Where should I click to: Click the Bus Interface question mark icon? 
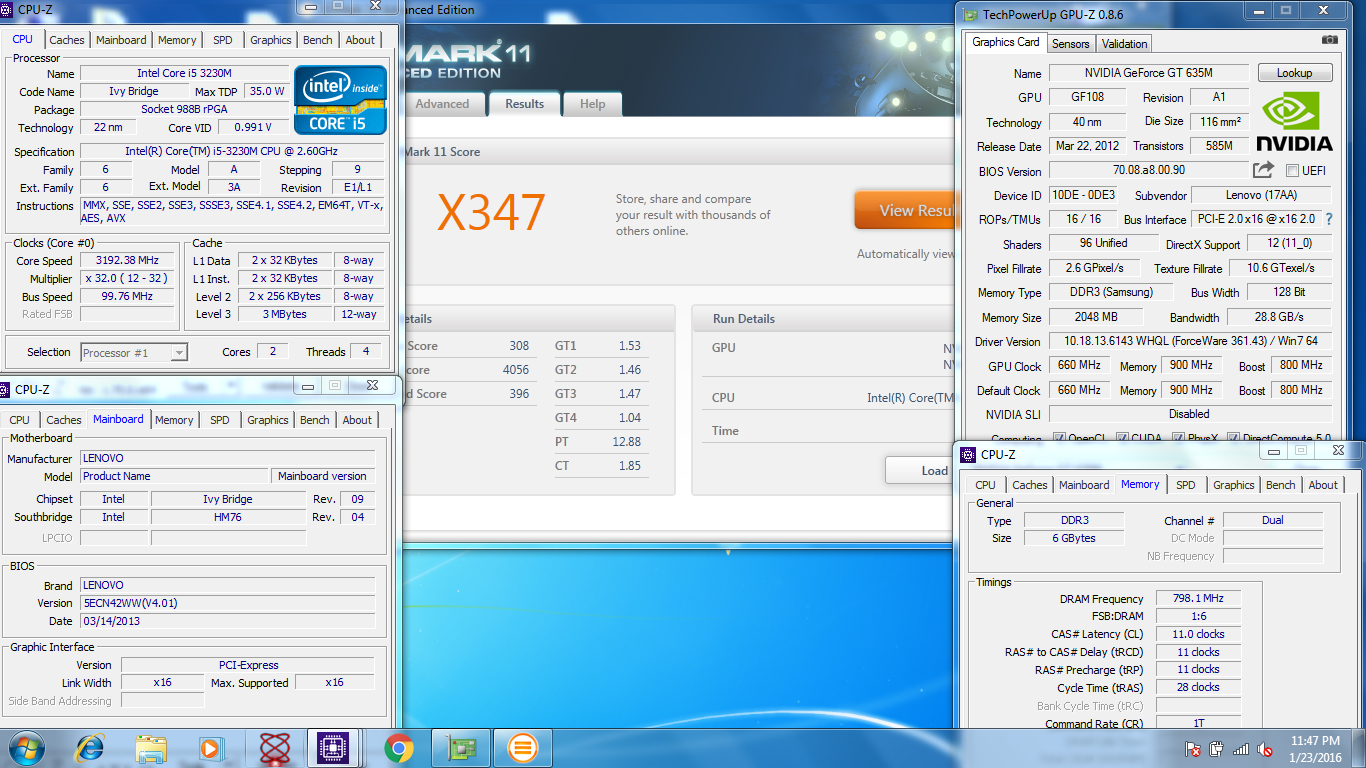(x=1329, y=219)
